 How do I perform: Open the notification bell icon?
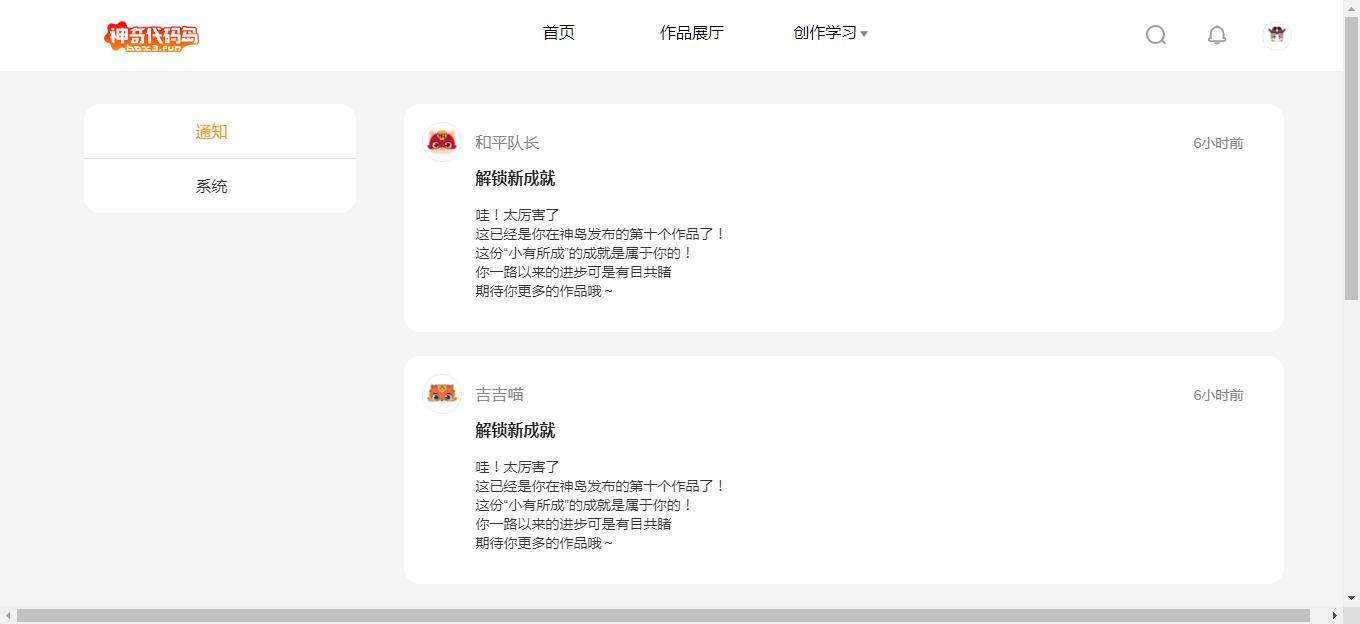click(x=1217, y=35)
